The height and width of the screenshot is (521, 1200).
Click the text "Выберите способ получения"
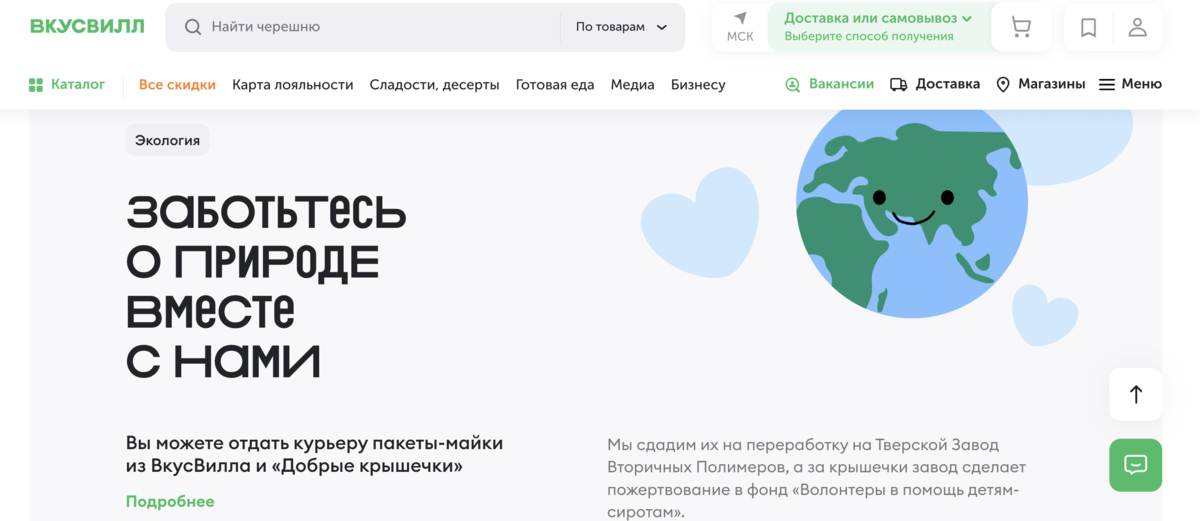[x=869, y=37]
